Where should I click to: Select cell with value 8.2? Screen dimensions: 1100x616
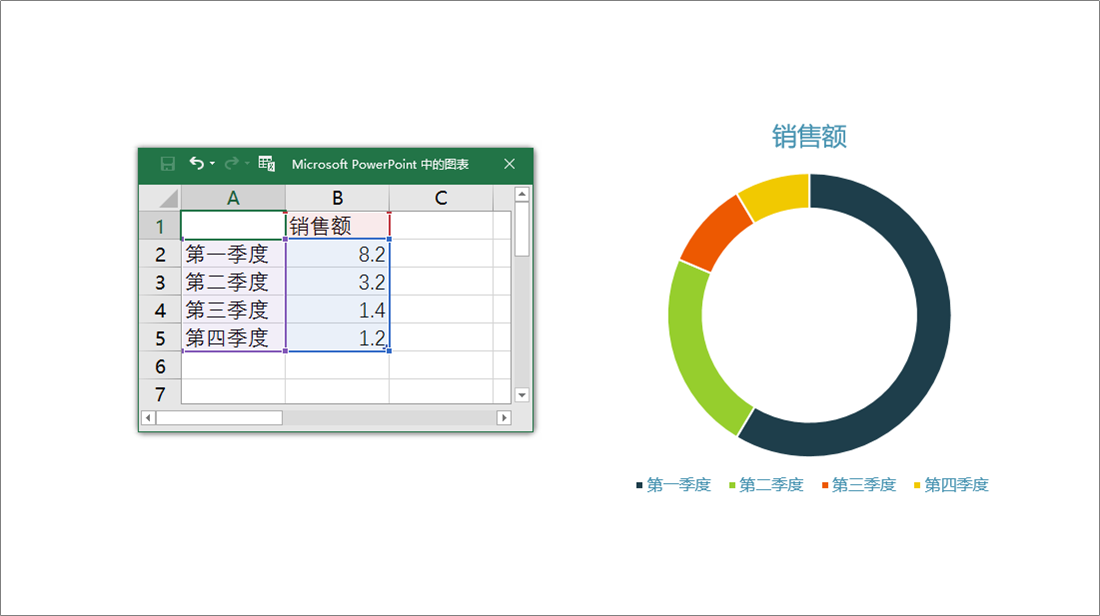[x=337, y=254]
